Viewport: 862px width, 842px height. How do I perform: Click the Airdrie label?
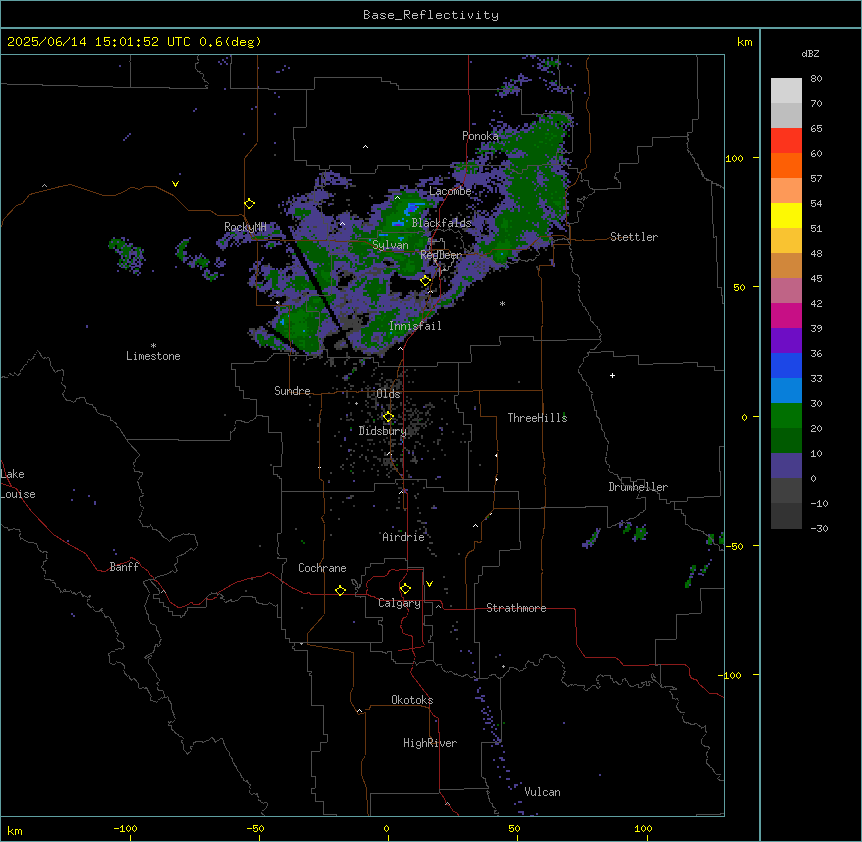(x=403, y=537)
